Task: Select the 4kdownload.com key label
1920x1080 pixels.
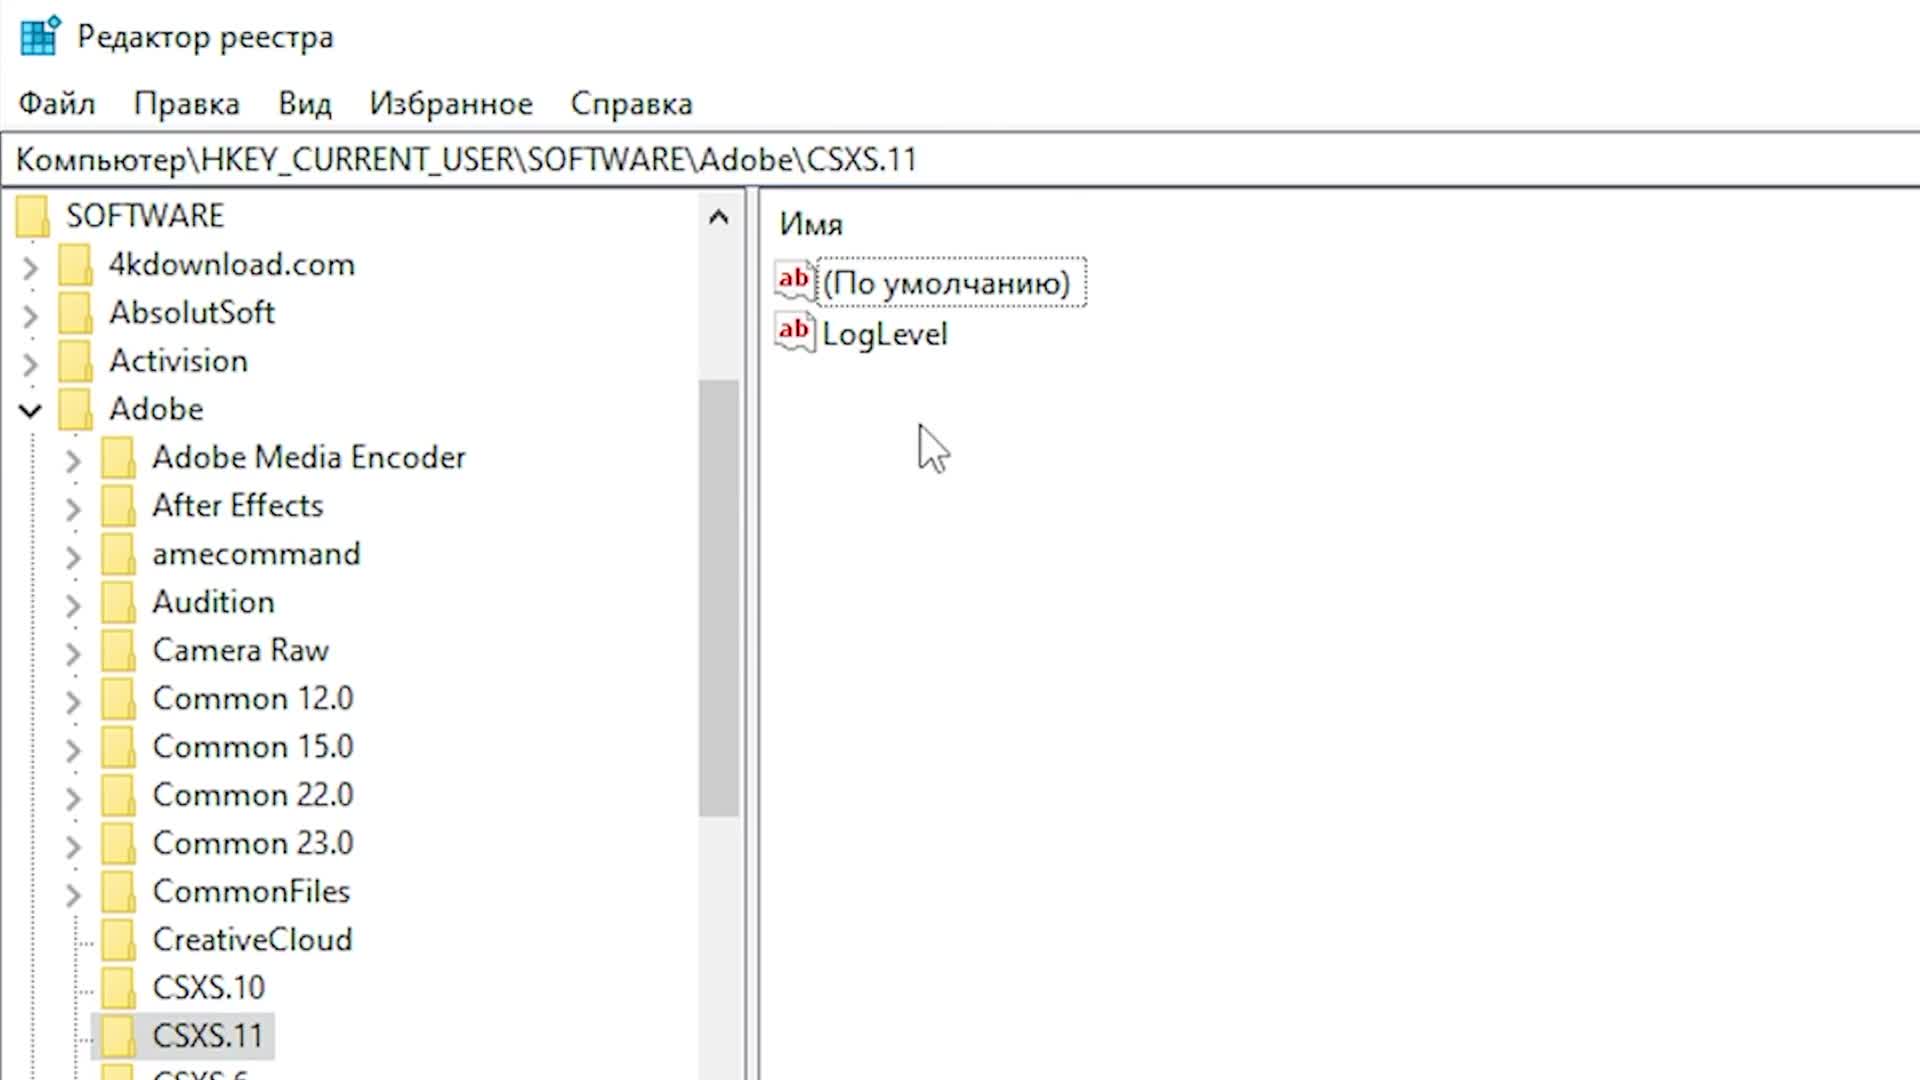Action: 232,265
